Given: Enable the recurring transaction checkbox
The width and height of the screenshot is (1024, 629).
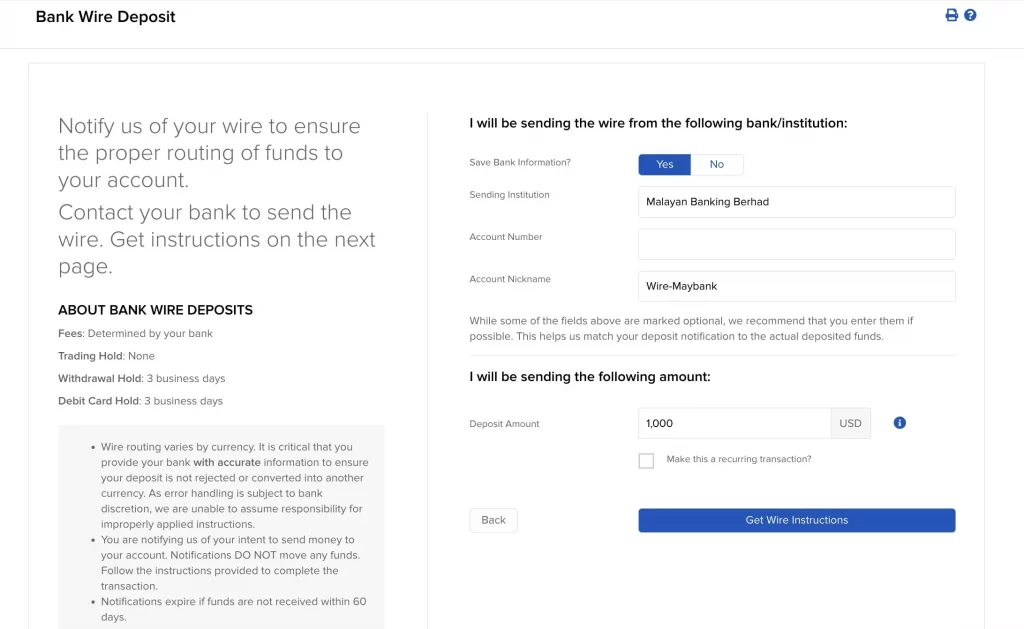Looking at the screenshot, I should [646, 460].
